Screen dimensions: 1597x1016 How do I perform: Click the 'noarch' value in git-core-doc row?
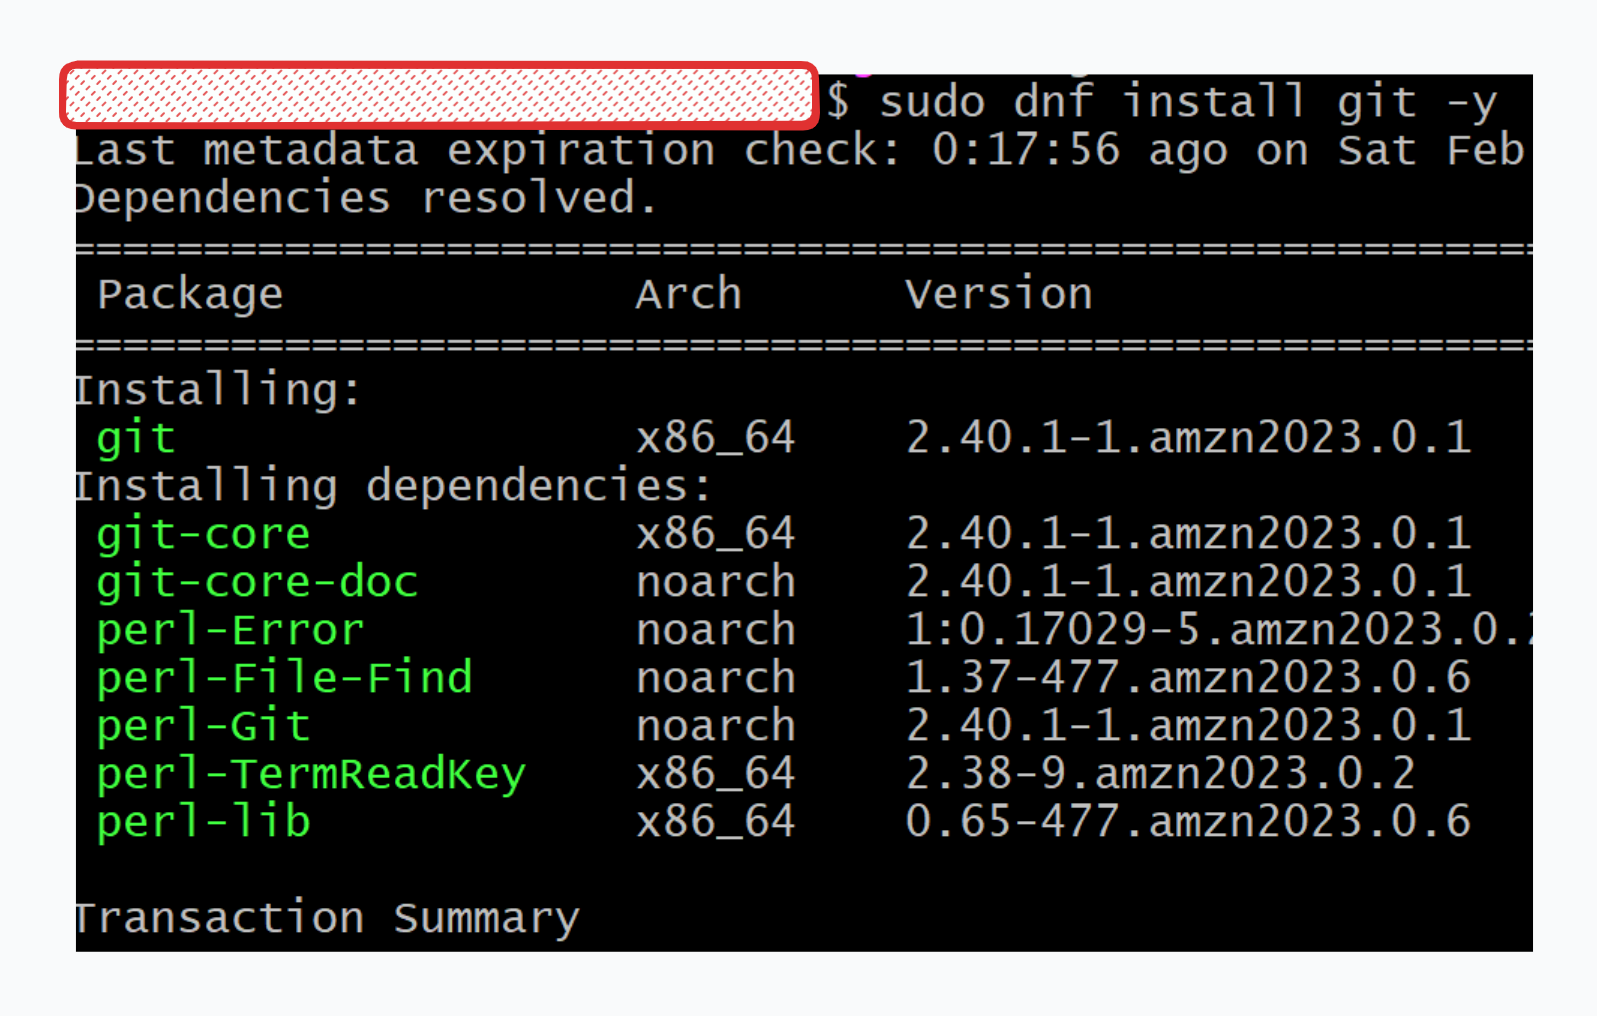pyautogui.click(x=716, y=582)
